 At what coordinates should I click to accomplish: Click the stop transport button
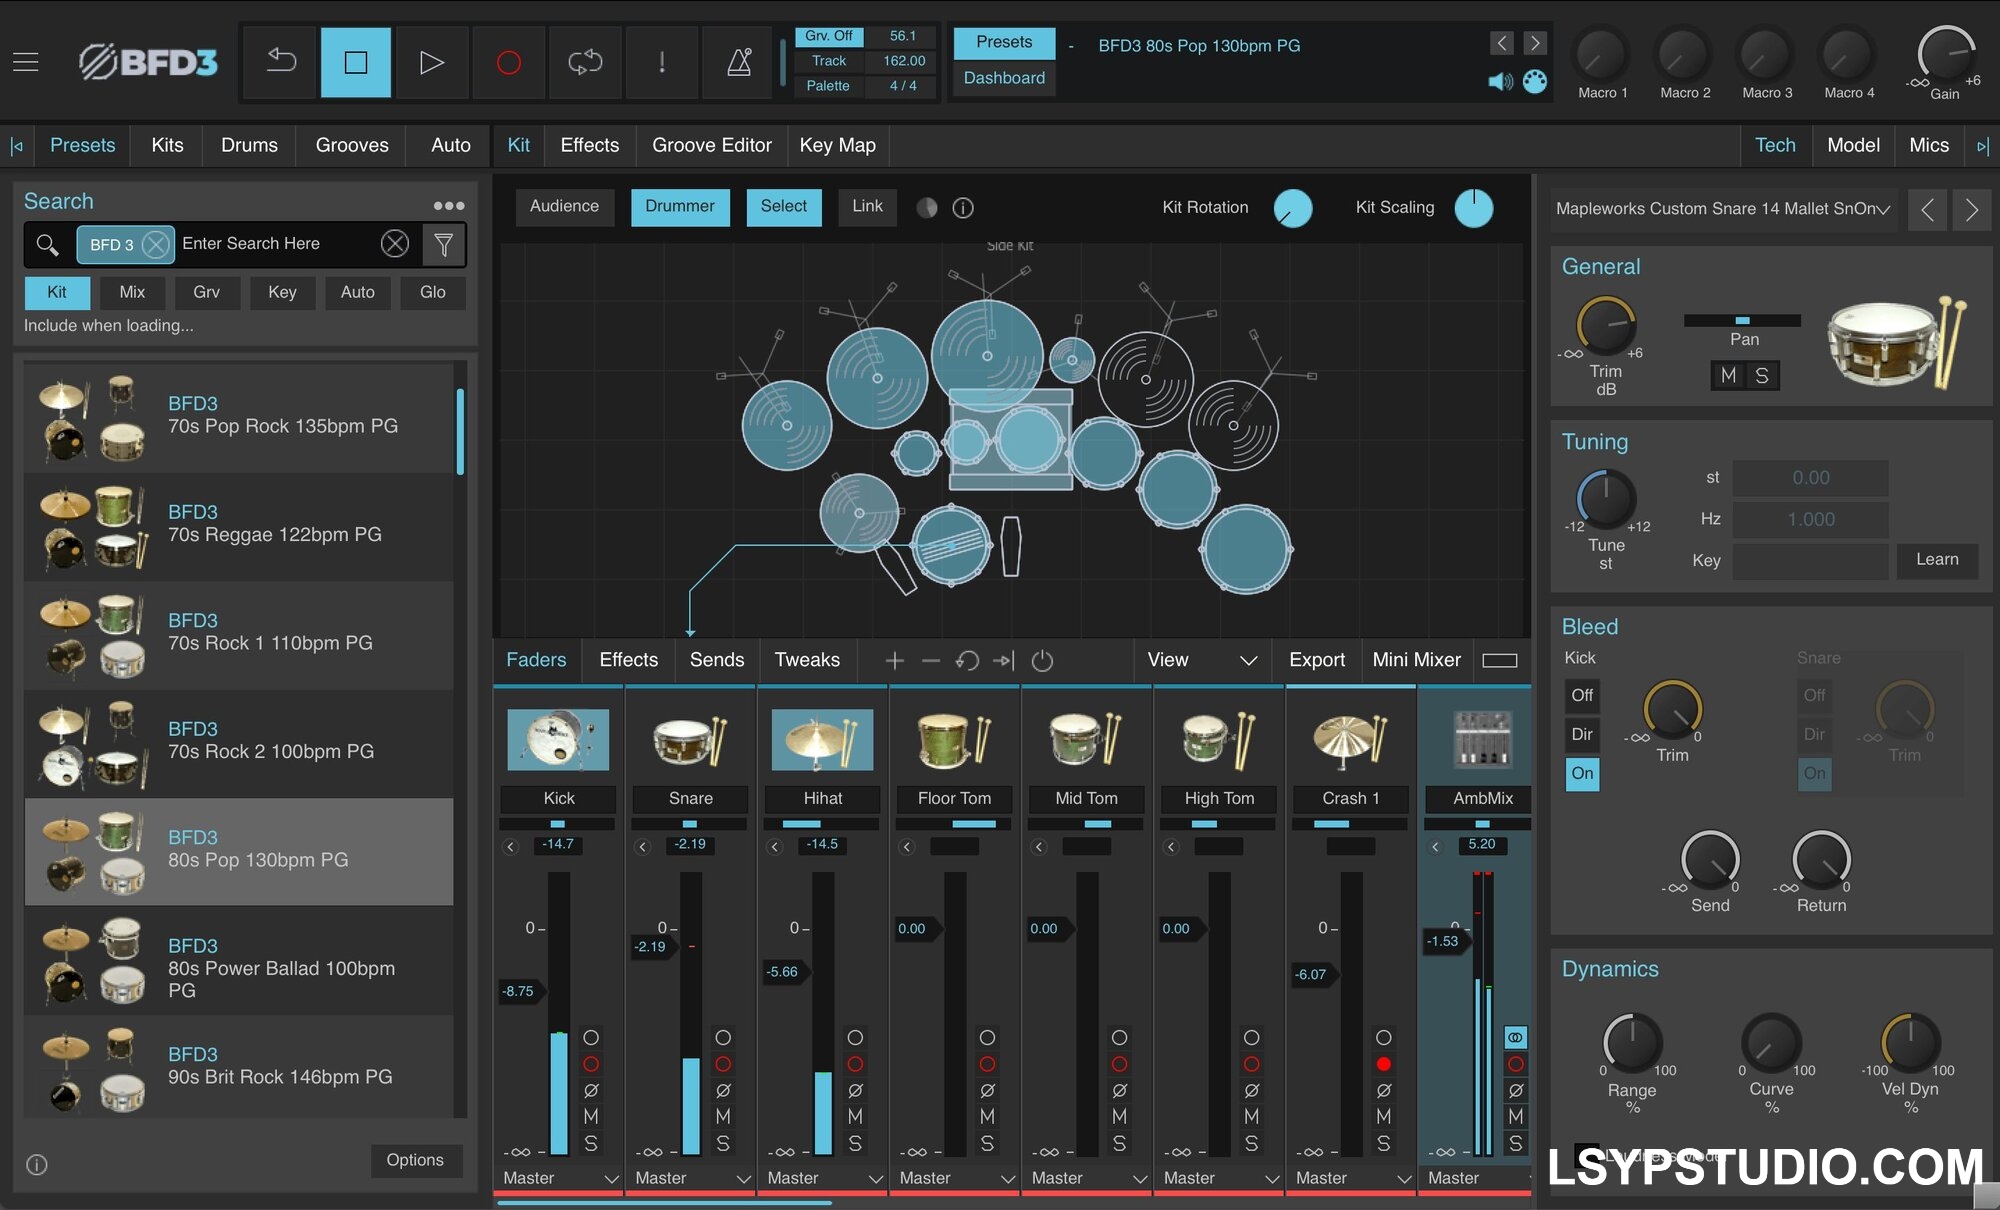[x=355, y=62]
